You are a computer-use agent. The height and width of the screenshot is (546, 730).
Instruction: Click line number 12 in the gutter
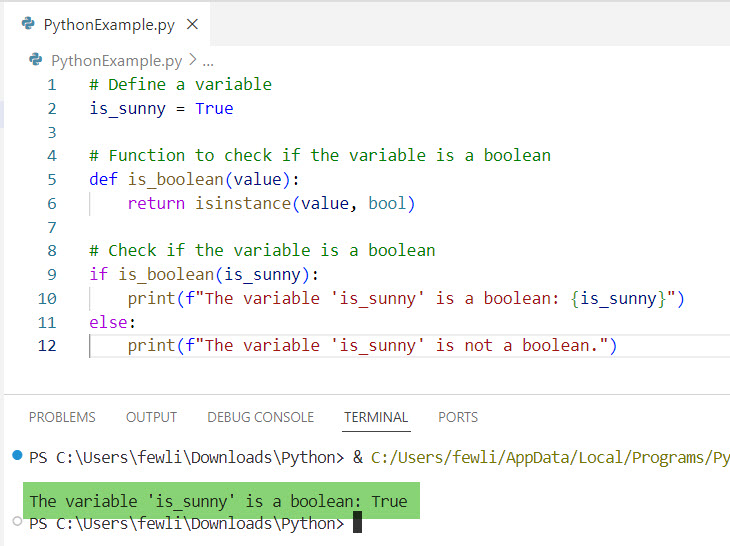click(47, 346)
